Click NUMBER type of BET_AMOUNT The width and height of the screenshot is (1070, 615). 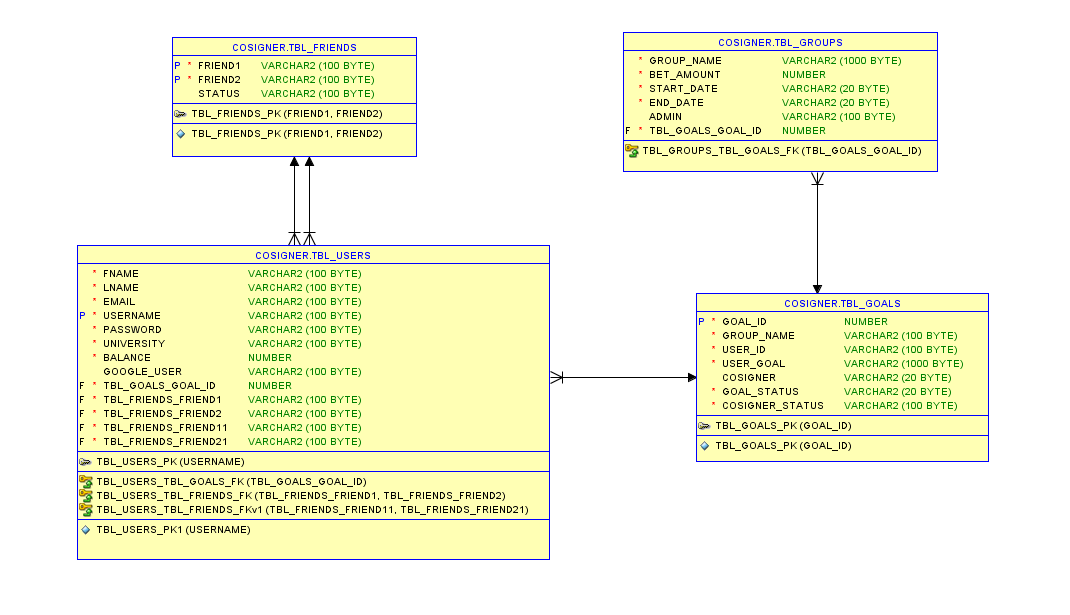tap(803, 74)
